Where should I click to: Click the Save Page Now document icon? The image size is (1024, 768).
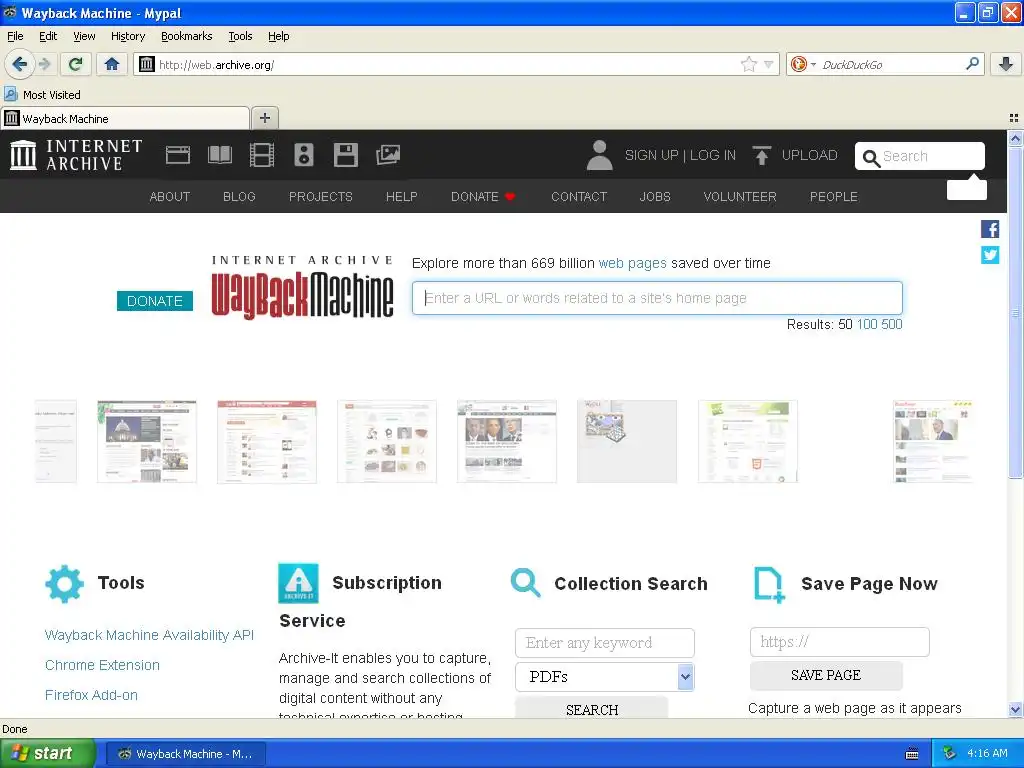769,584
